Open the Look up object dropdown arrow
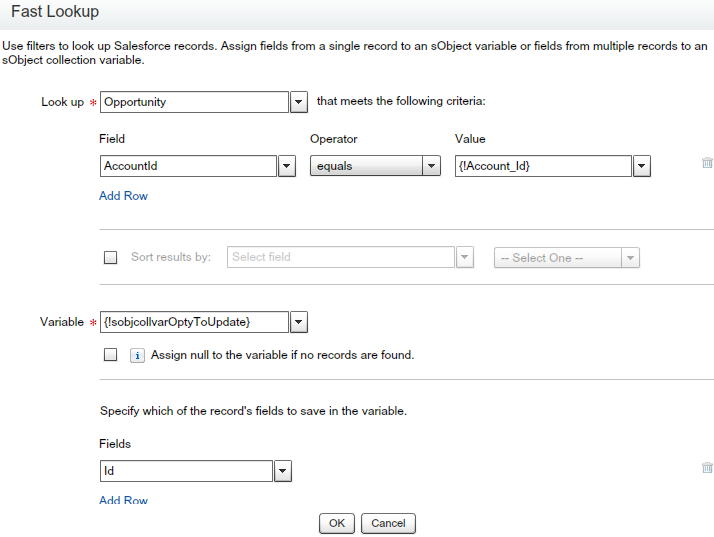Image resolution: width=714 pixels, height=537 pixels. pyautogui.click(x=298, y=102)
